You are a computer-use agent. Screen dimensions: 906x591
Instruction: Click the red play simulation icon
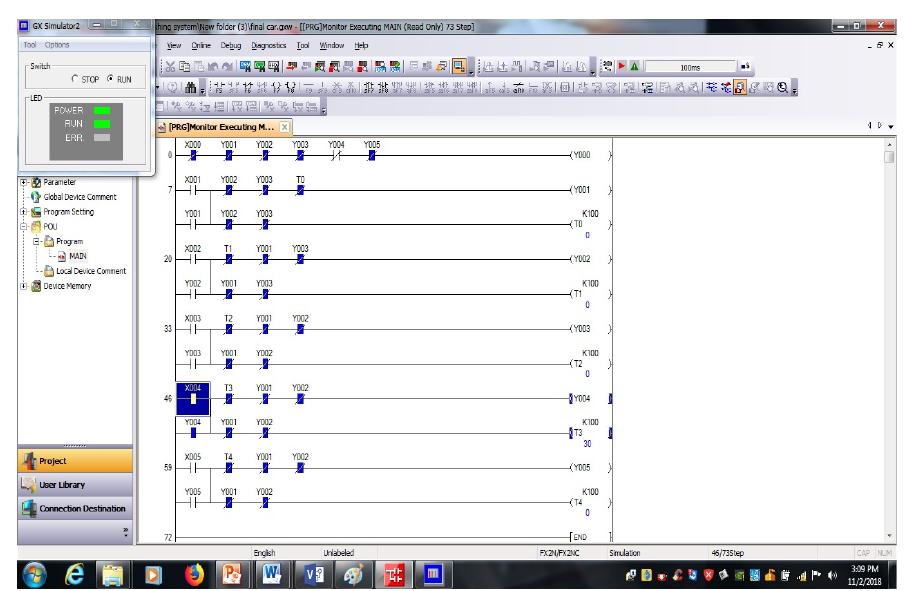click(x=622, y=66)
